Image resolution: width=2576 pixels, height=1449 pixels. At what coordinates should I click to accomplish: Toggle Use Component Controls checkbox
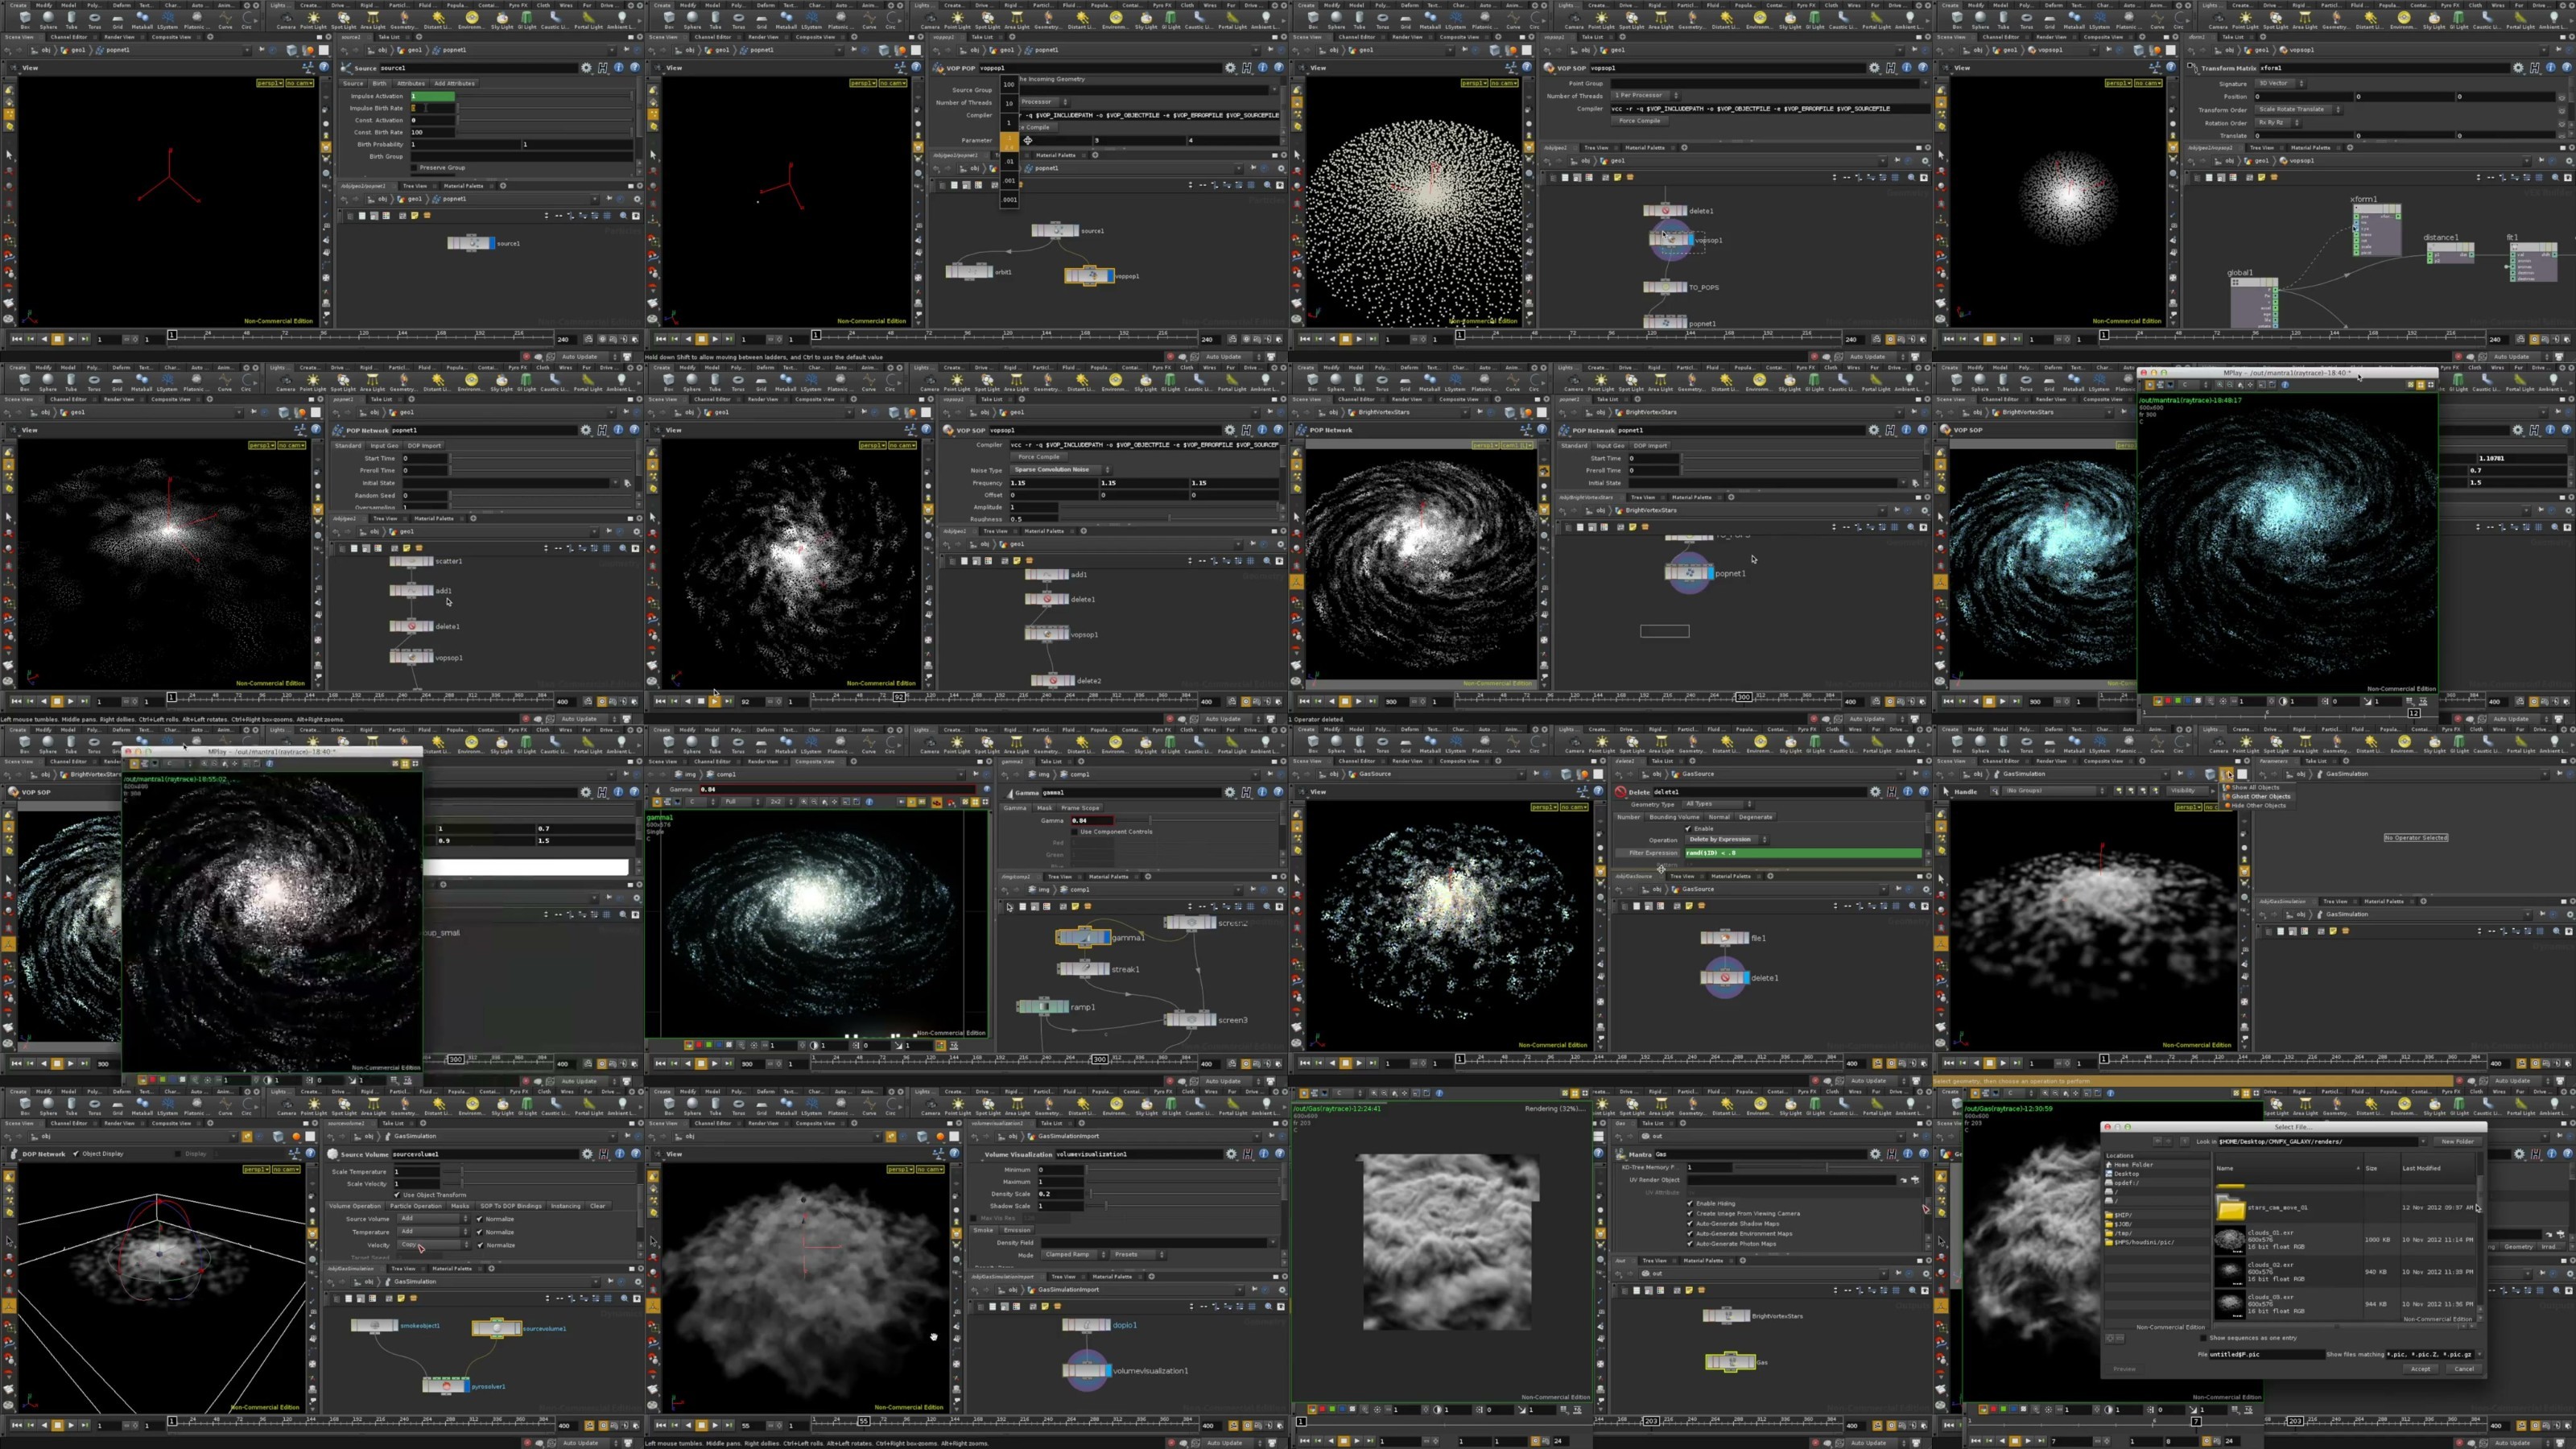(1076, 831)
